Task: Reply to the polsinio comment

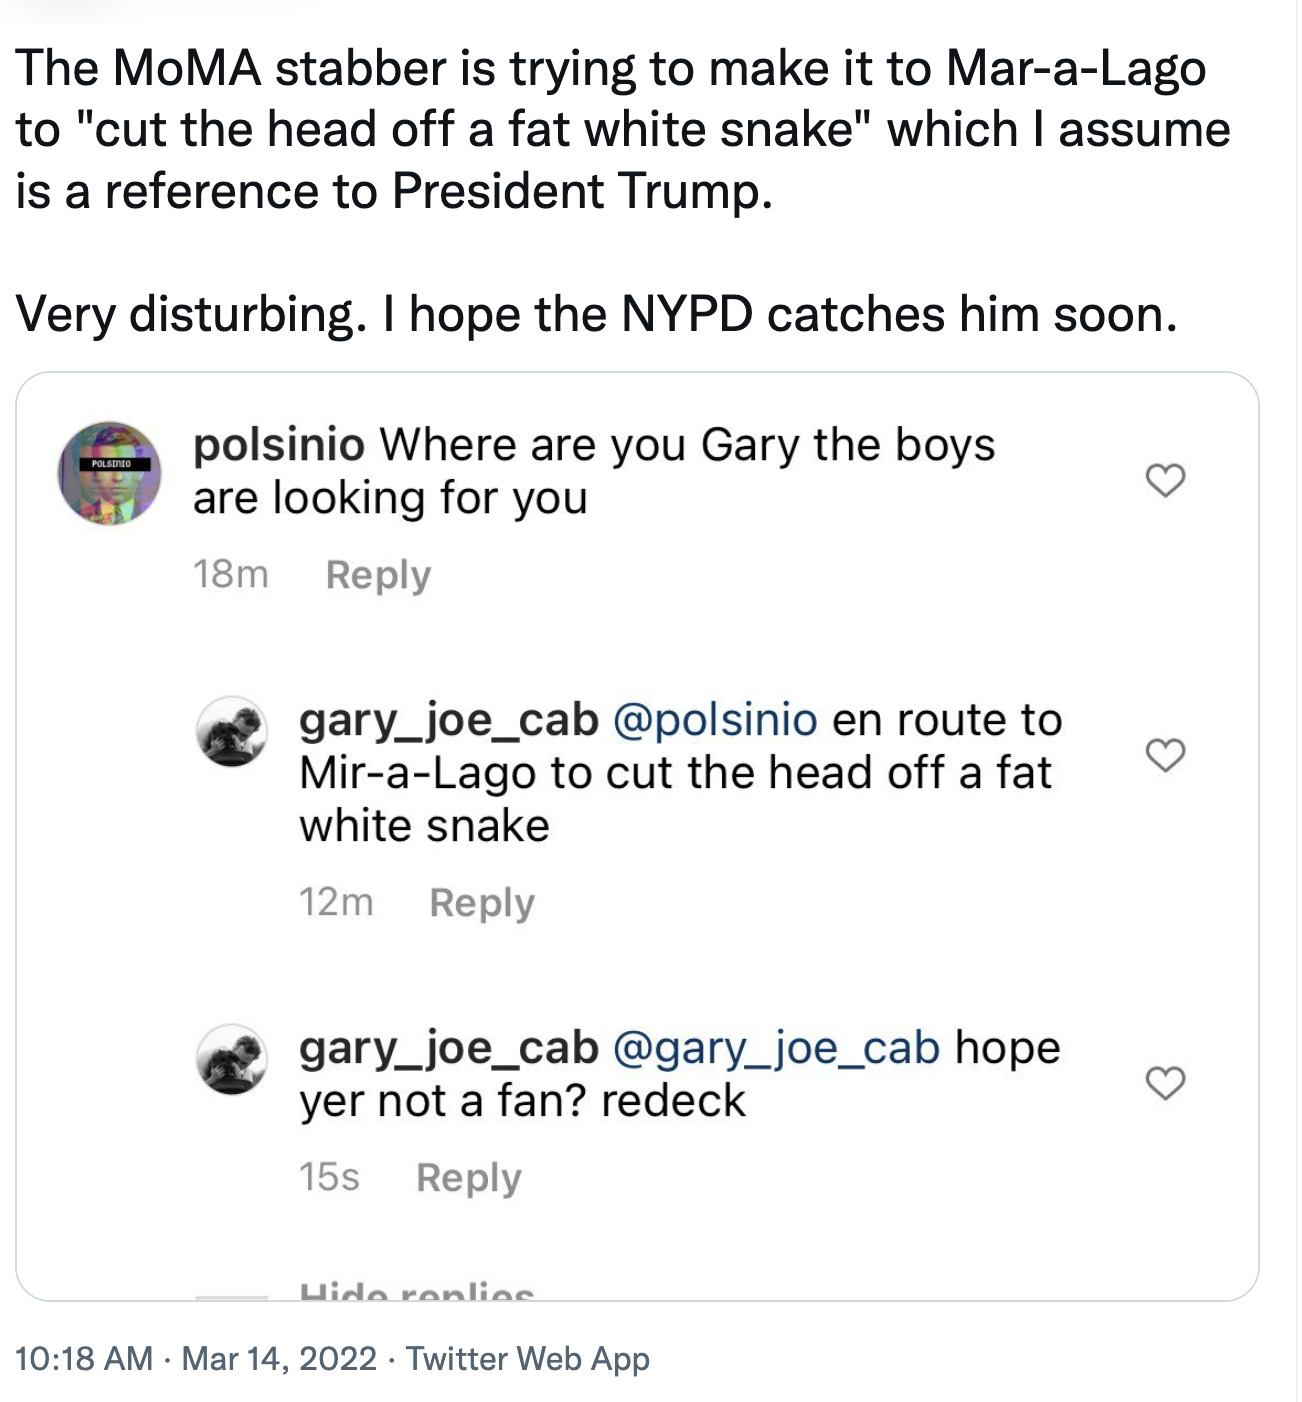Action: pyautogui.click(x=378, y=575)
